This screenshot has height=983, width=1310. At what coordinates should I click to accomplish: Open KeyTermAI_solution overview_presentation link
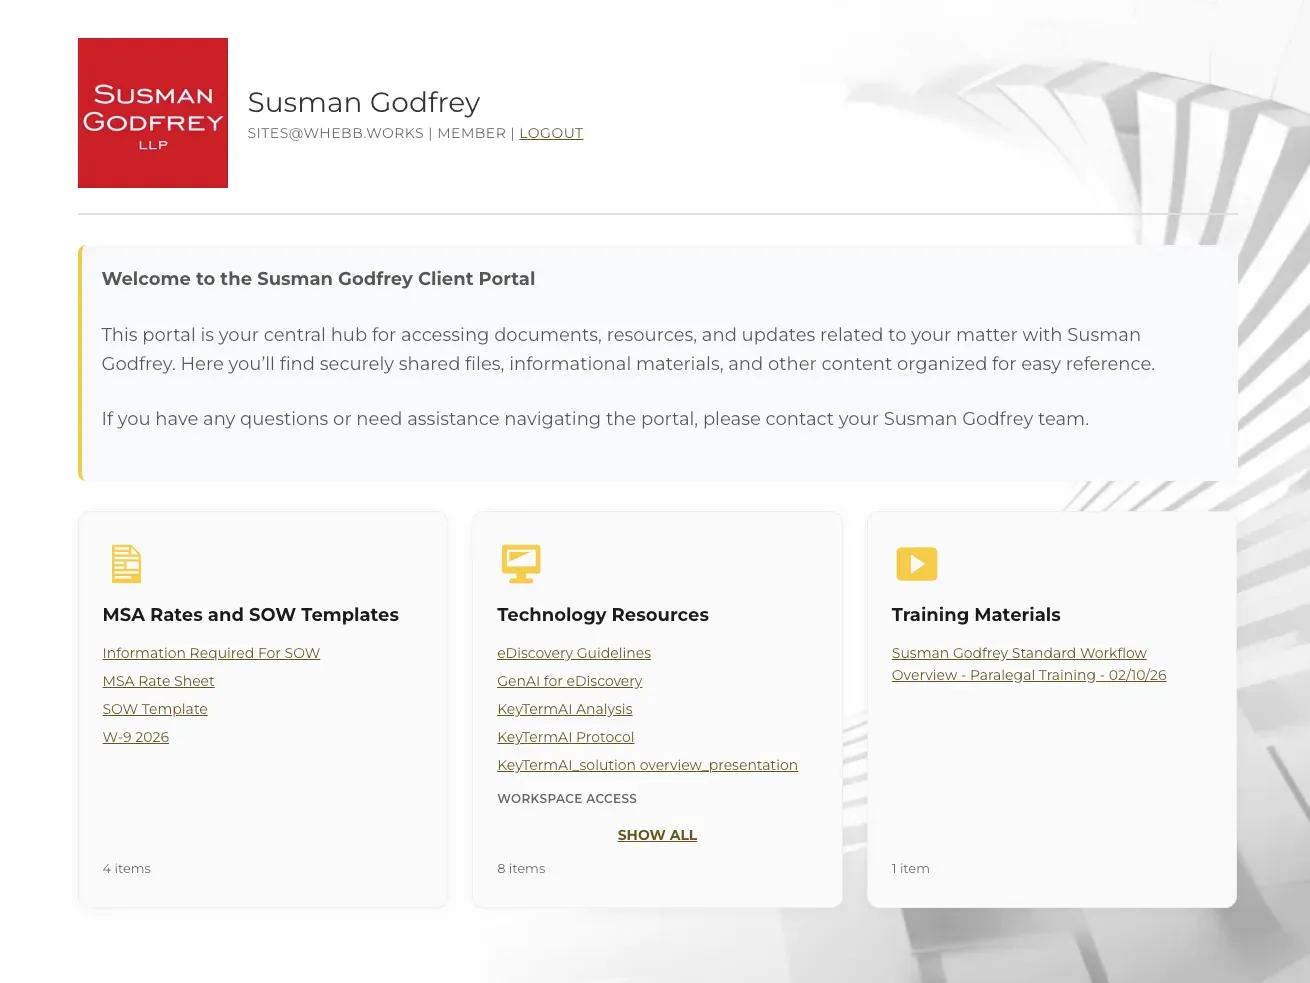tap(648, 765)
